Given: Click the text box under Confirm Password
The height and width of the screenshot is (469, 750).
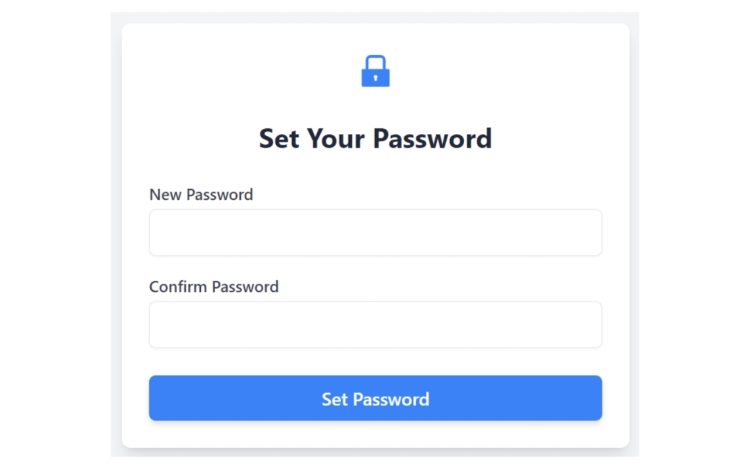Looking at the screenshot, I should pyautogui.click(x=375, y=324).
